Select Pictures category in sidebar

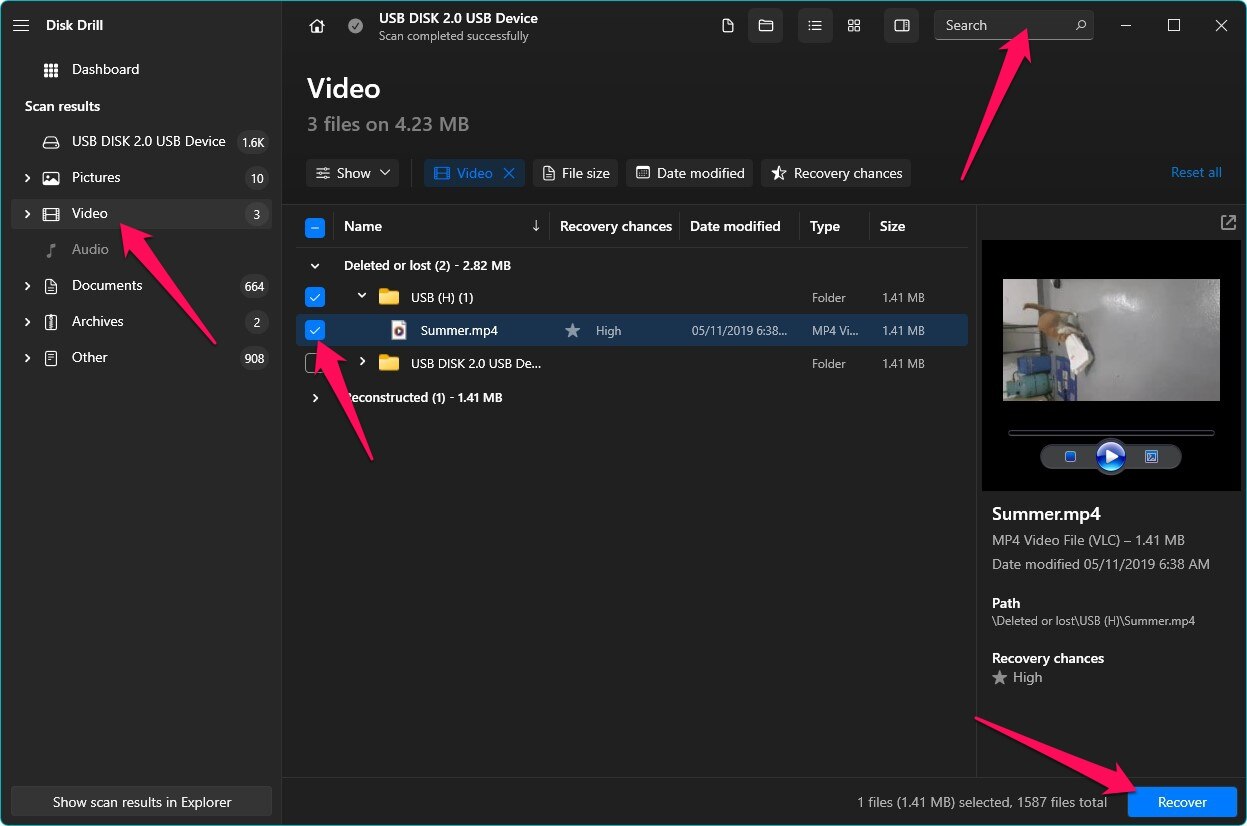(x=141, y=178)
